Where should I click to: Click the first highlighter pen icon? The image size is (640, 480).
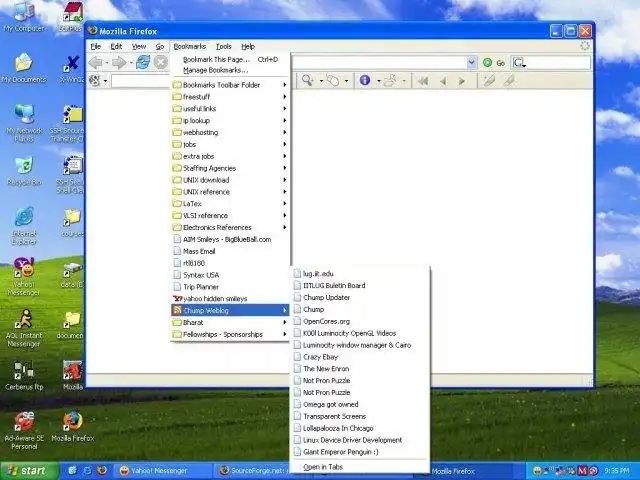[489, 81]
